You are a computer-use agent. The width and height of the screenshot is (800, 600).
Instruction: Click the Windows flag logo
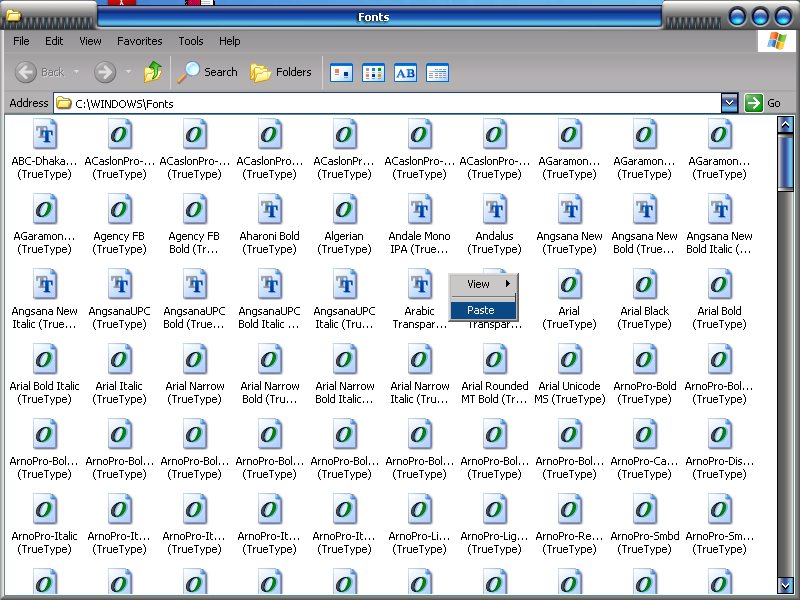coord(776,40)
